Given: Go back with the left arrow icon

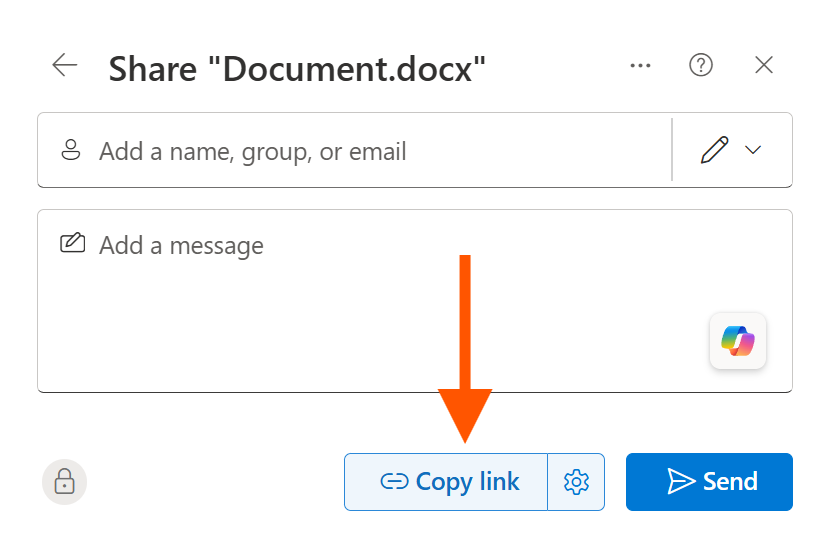Looking at the screenshot, I should [x=64, y=65].
